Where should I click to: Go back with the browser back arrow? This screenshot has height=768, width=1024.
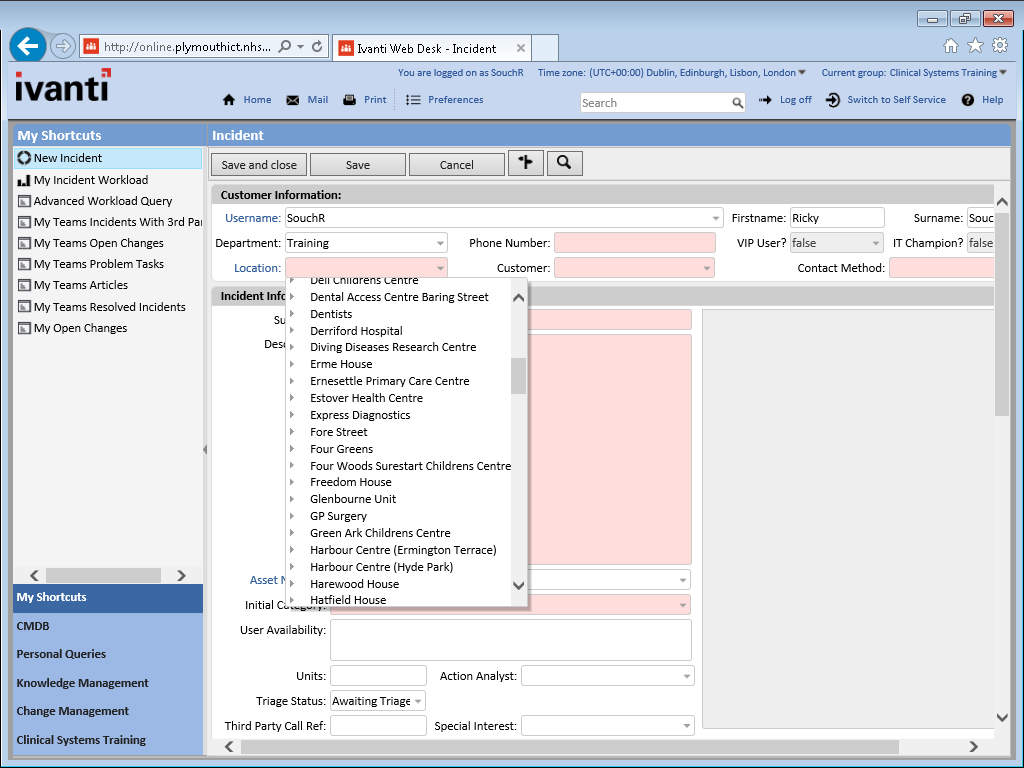pyautogui.click(x=27, y=46)
